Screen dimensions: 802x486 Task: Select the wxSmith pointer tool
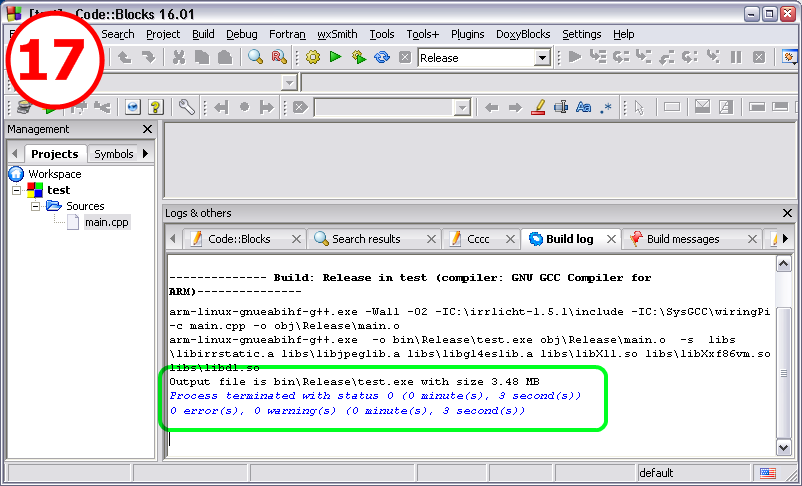(639, 107)
